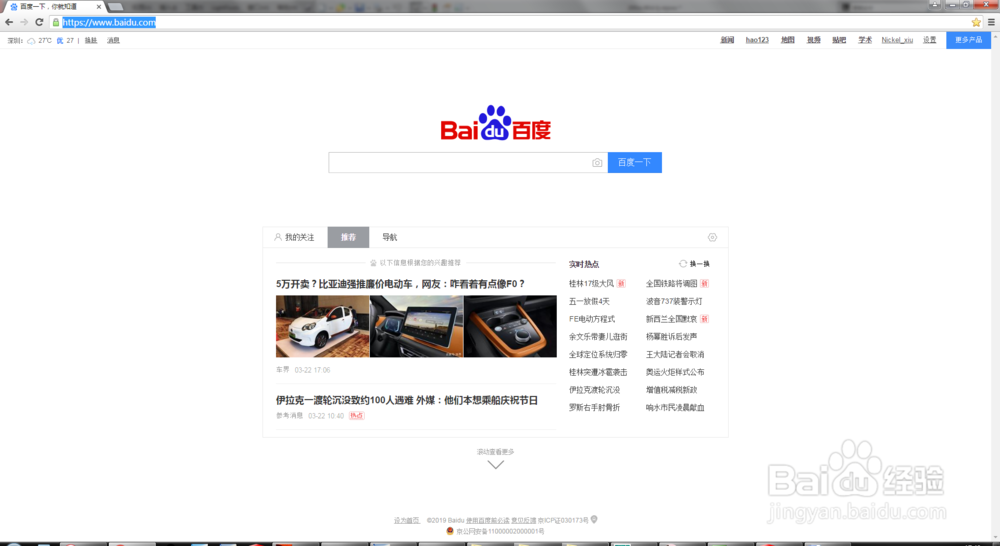Open the 地图 link
This screenshot has height=546, width=1000.
tap(788, 40)
